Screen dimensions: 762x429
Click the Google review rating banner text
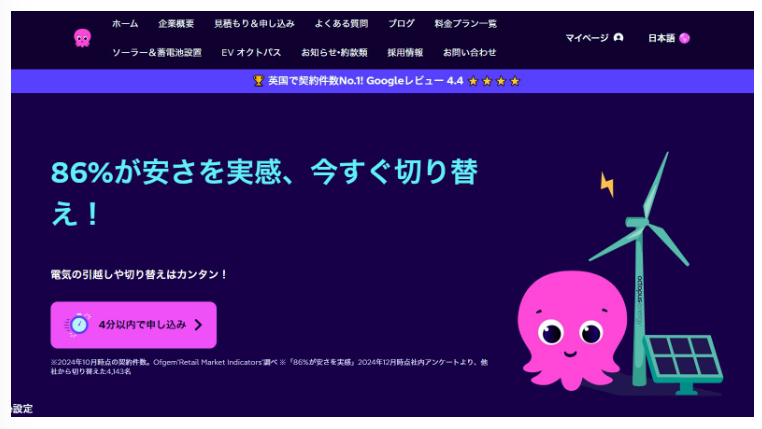tap(365, 81)
